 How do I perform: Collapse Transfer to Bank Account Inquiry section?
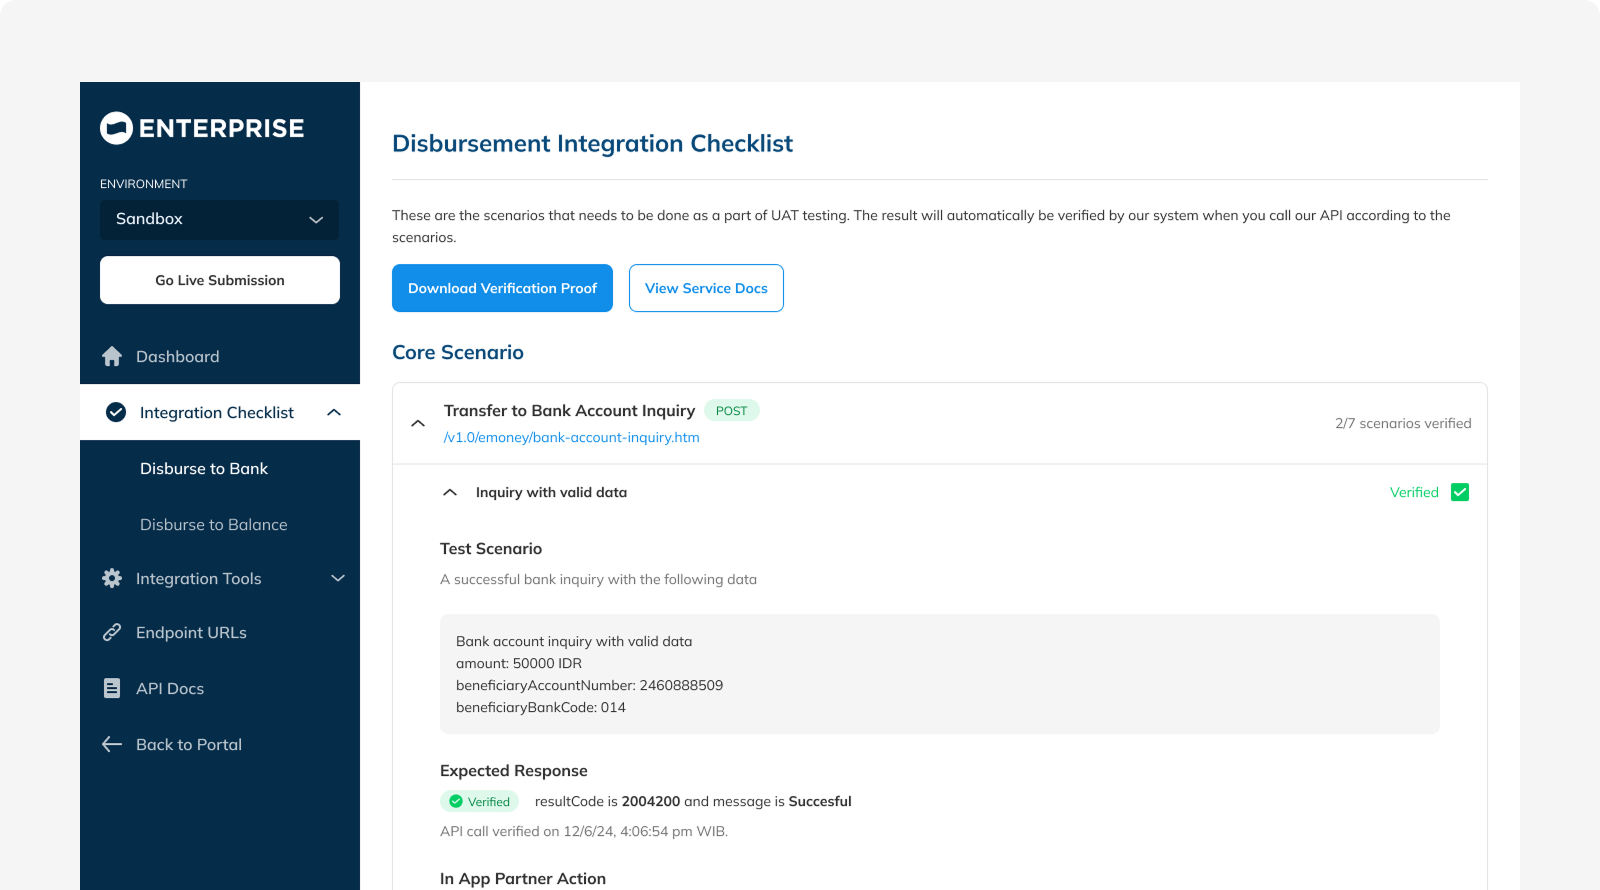point(418,423)
